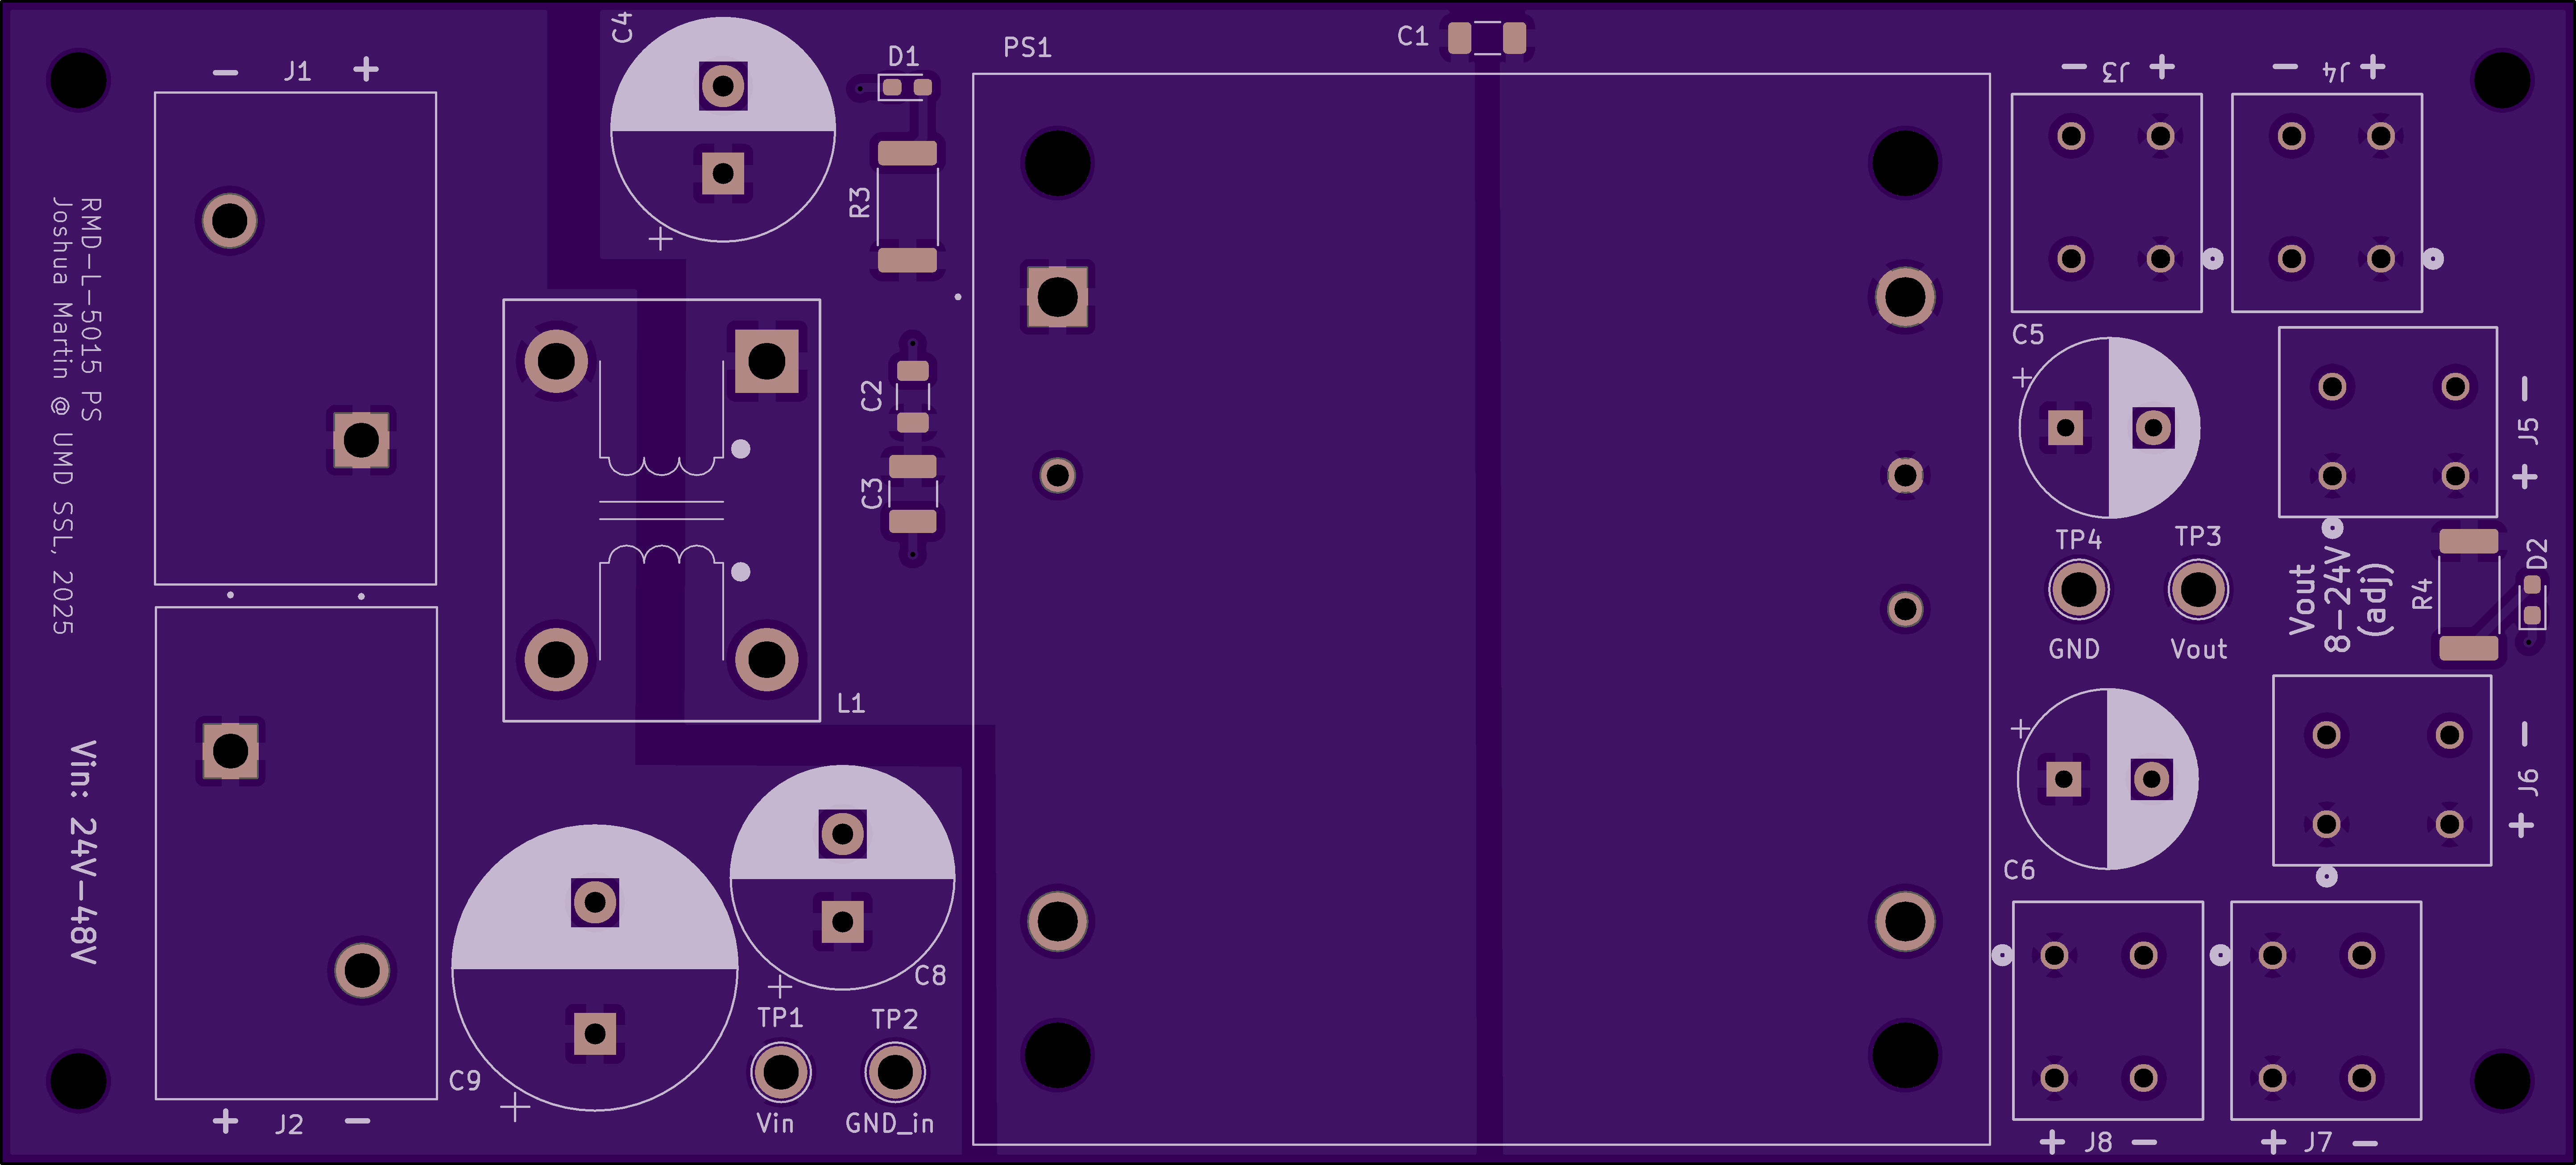
Task: Click the J5 connector label
Action: point(2527,430)
